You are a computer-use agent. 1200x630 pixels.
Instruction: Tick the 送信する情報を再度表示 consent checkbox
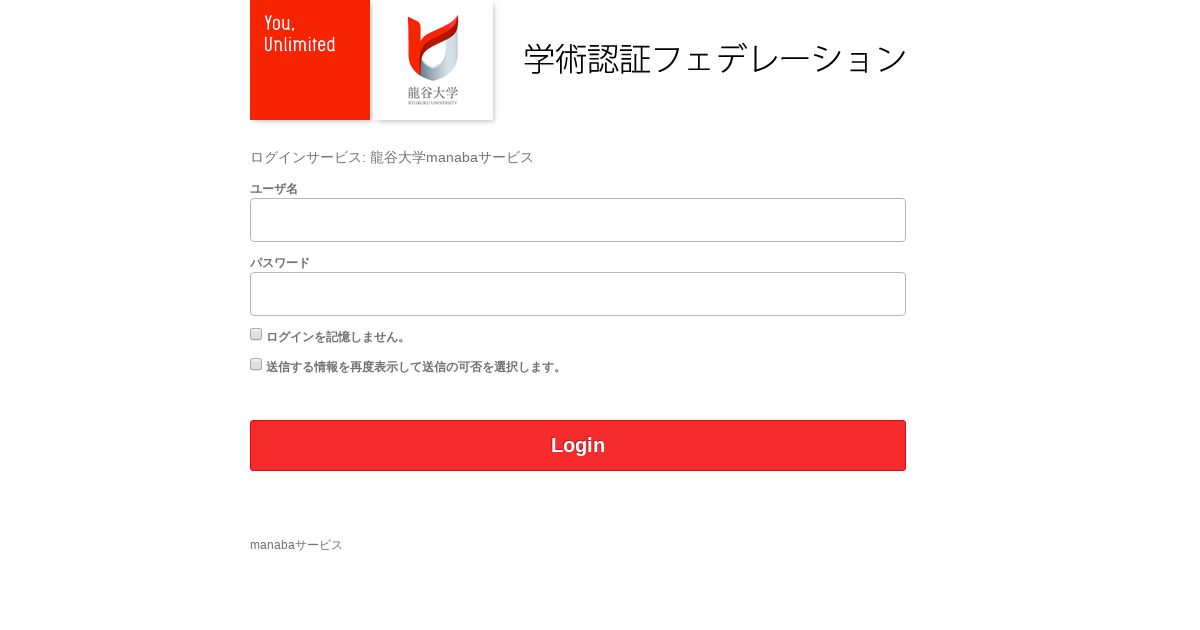point(256,364)
